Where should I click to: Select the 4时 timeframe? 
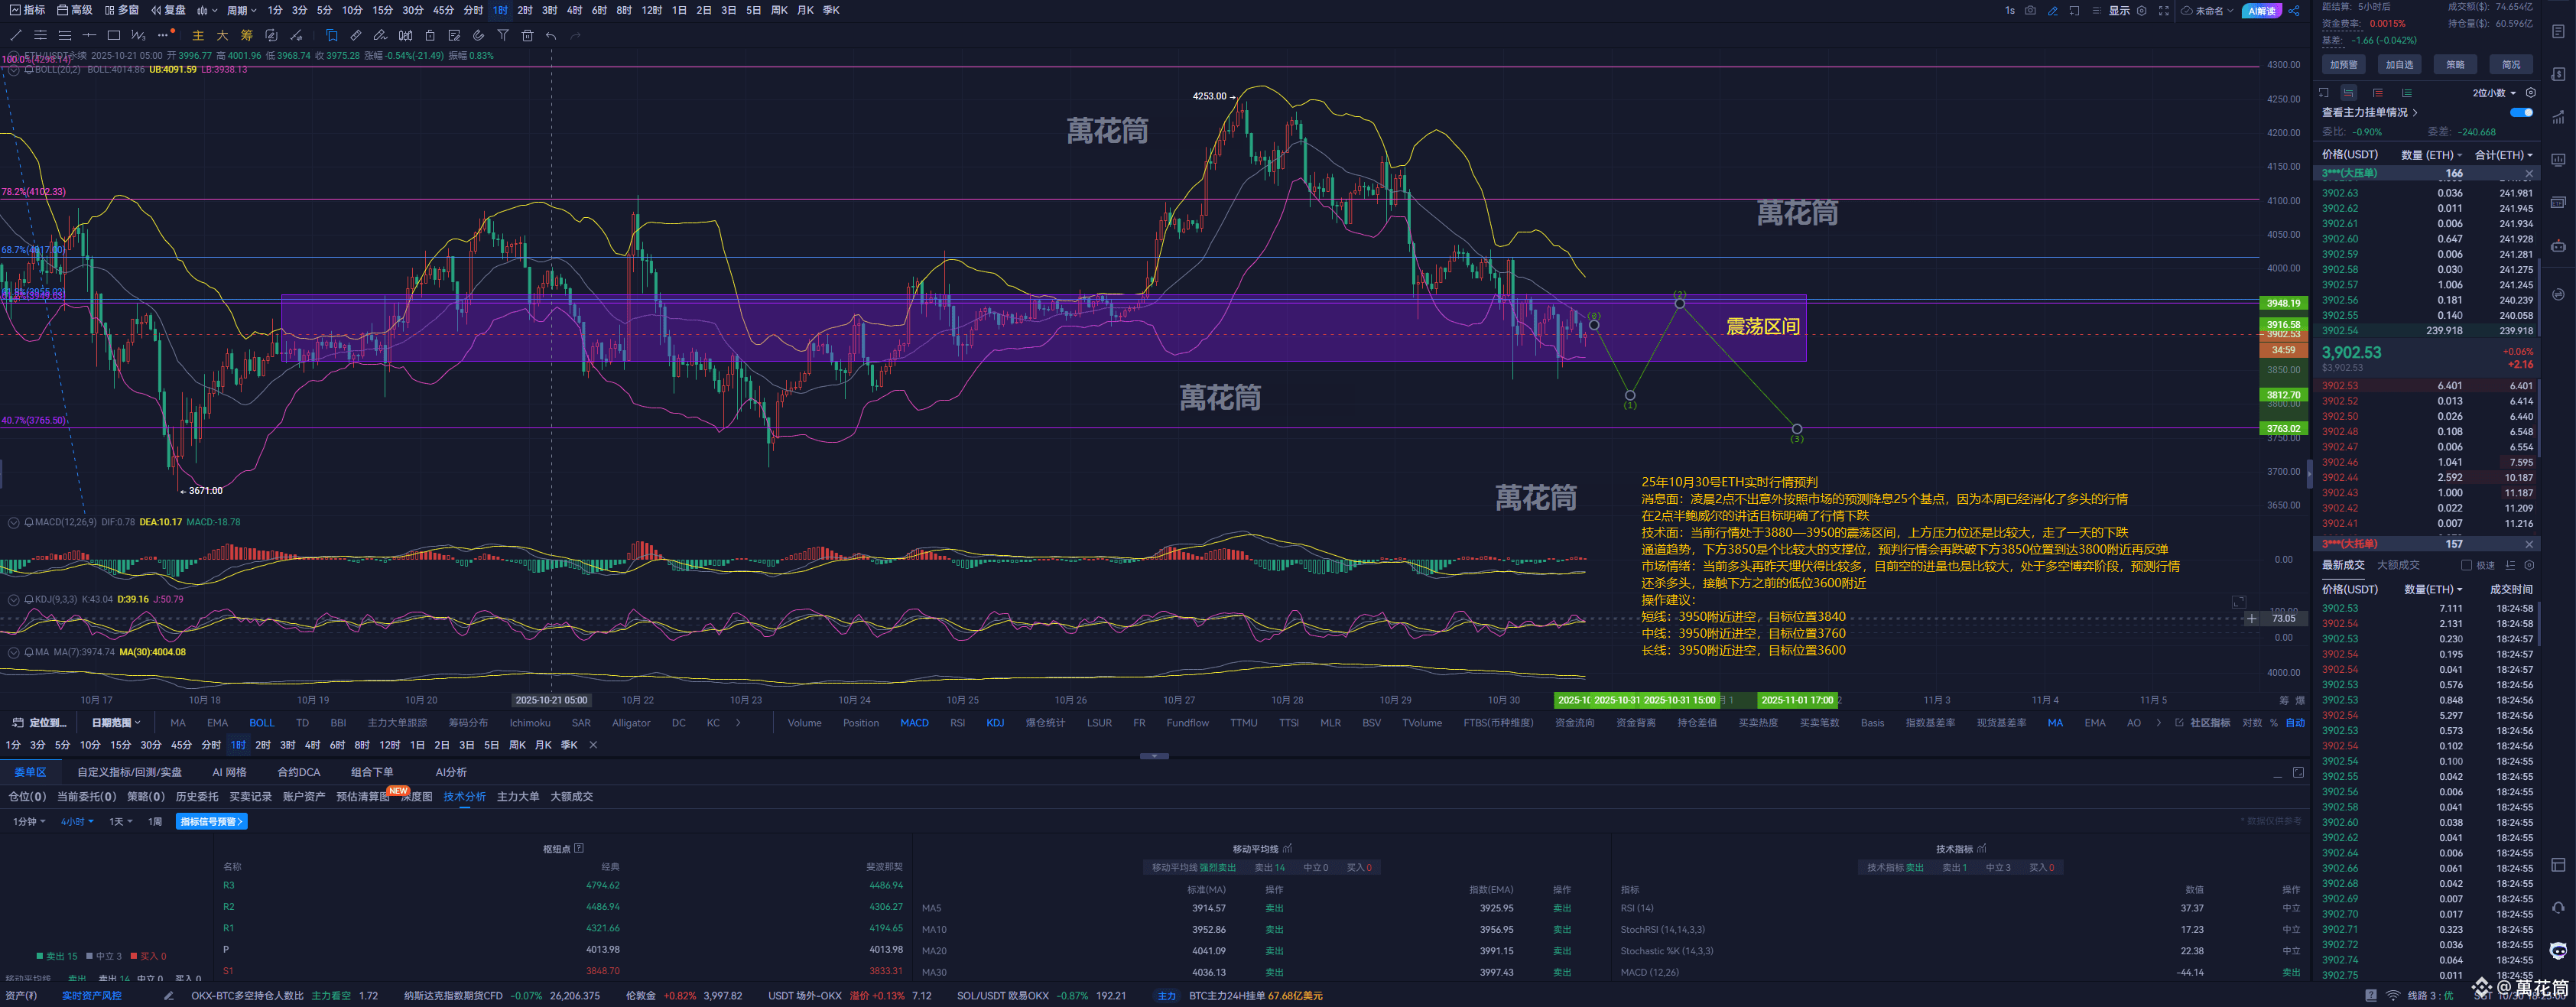574,10
